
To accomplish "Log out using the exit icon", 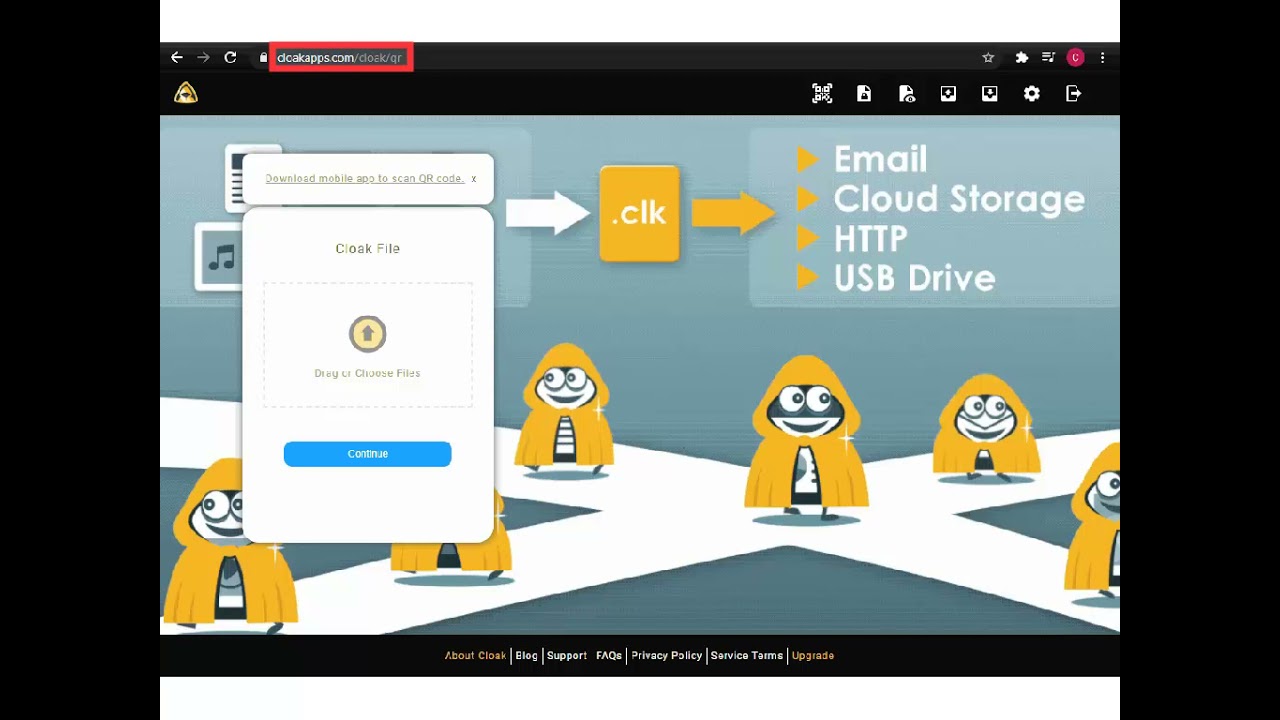I will [x=1074, y=93].
